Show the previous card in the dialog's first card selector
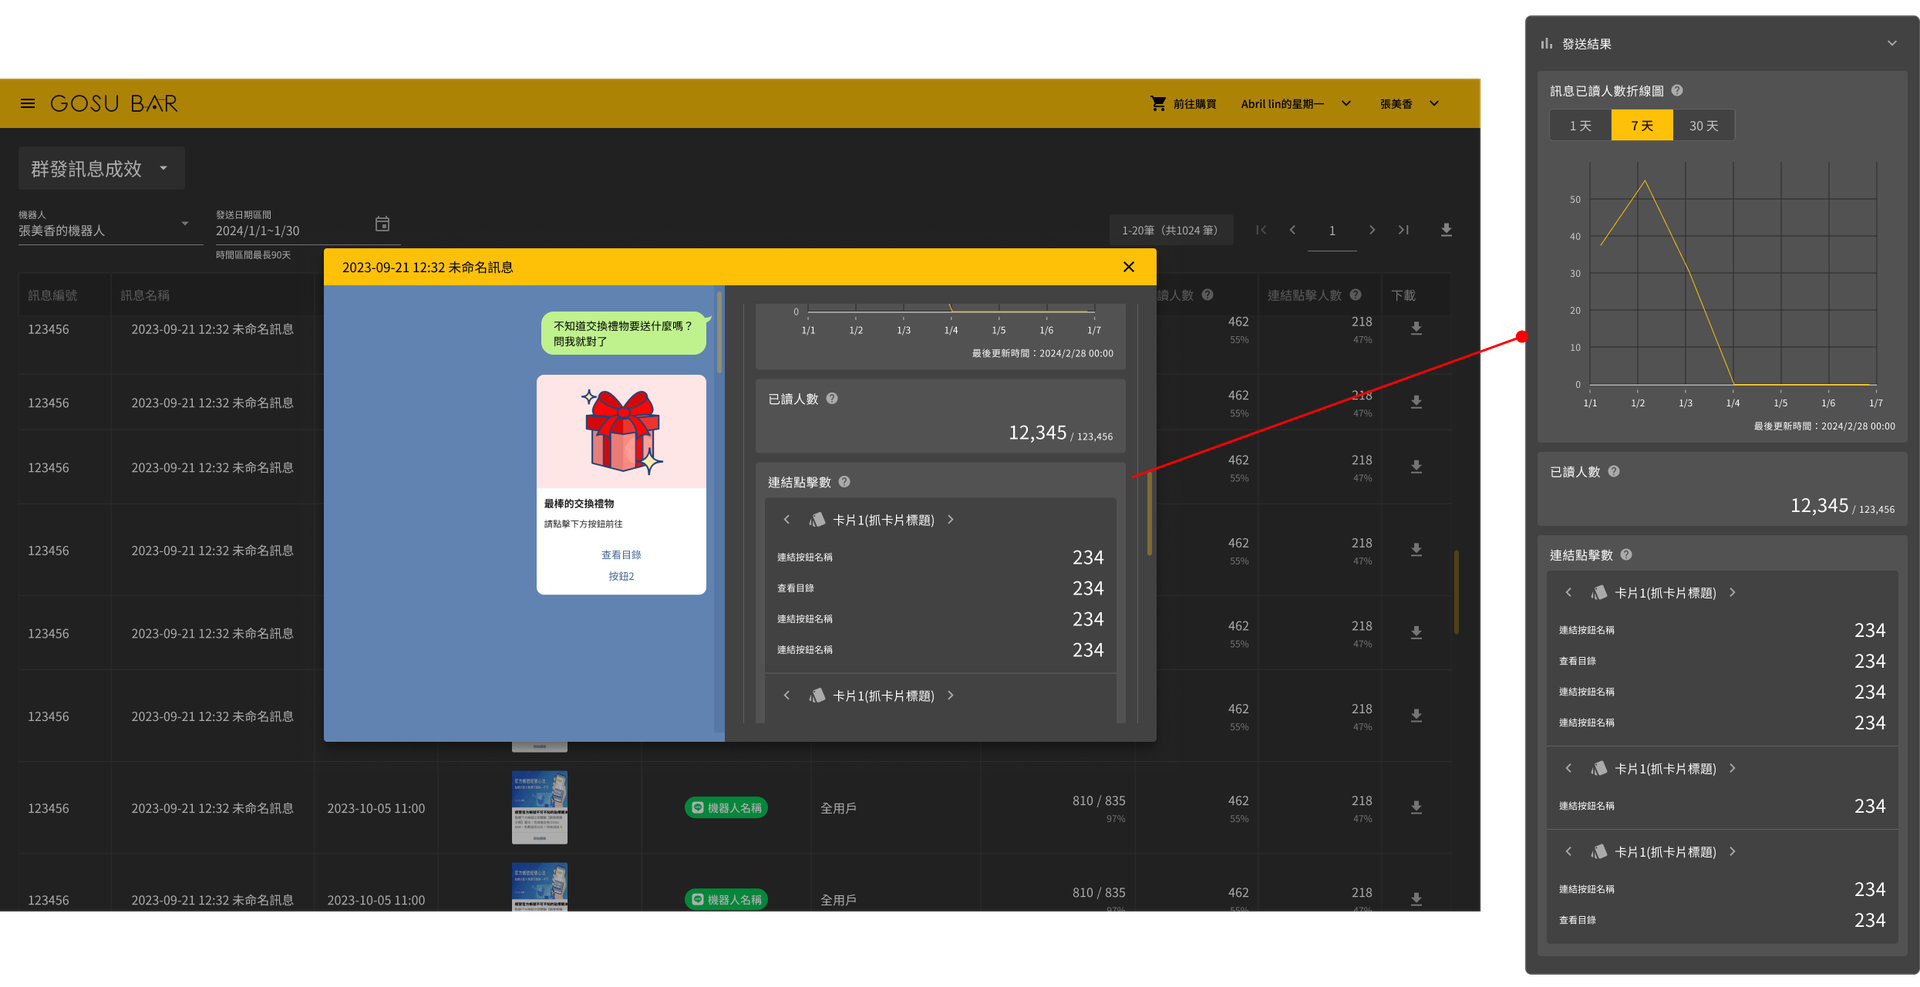This screenshot has width=1920, height=987. click(787, 519)
